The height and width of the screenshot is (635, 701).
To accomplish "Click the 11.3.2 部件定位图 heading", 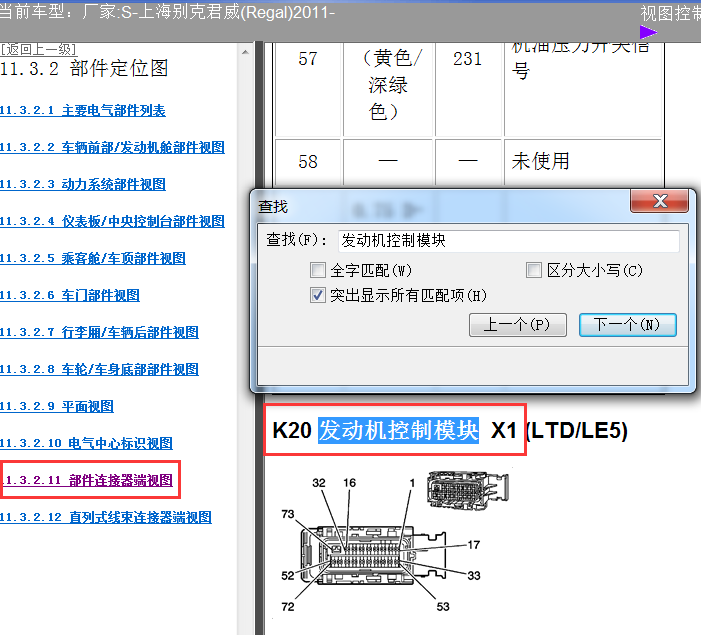I will [84, 68].
